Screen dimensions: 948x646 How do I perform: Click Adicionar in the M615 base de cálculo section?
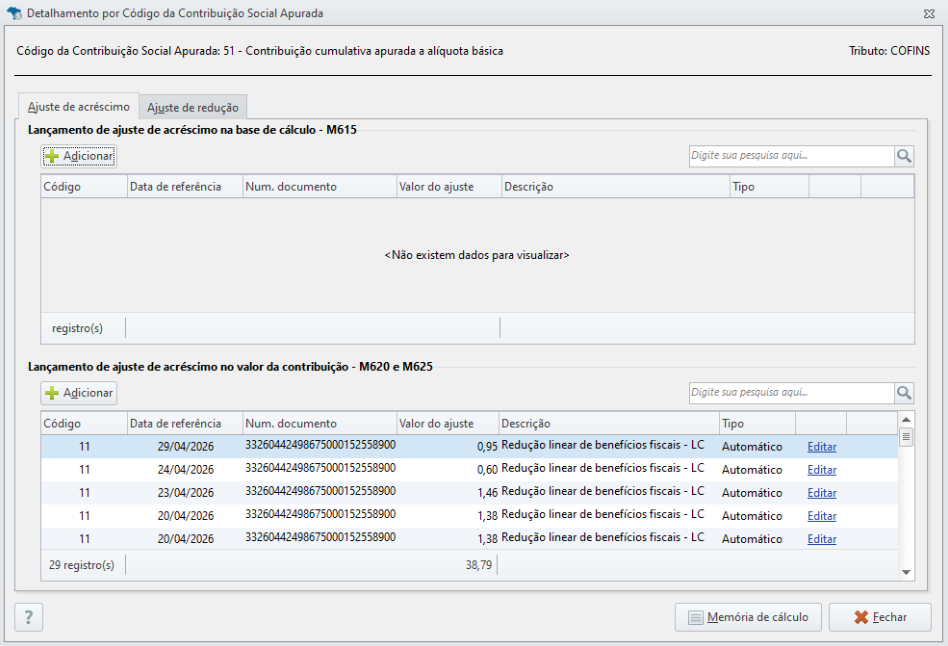[79, 156]
